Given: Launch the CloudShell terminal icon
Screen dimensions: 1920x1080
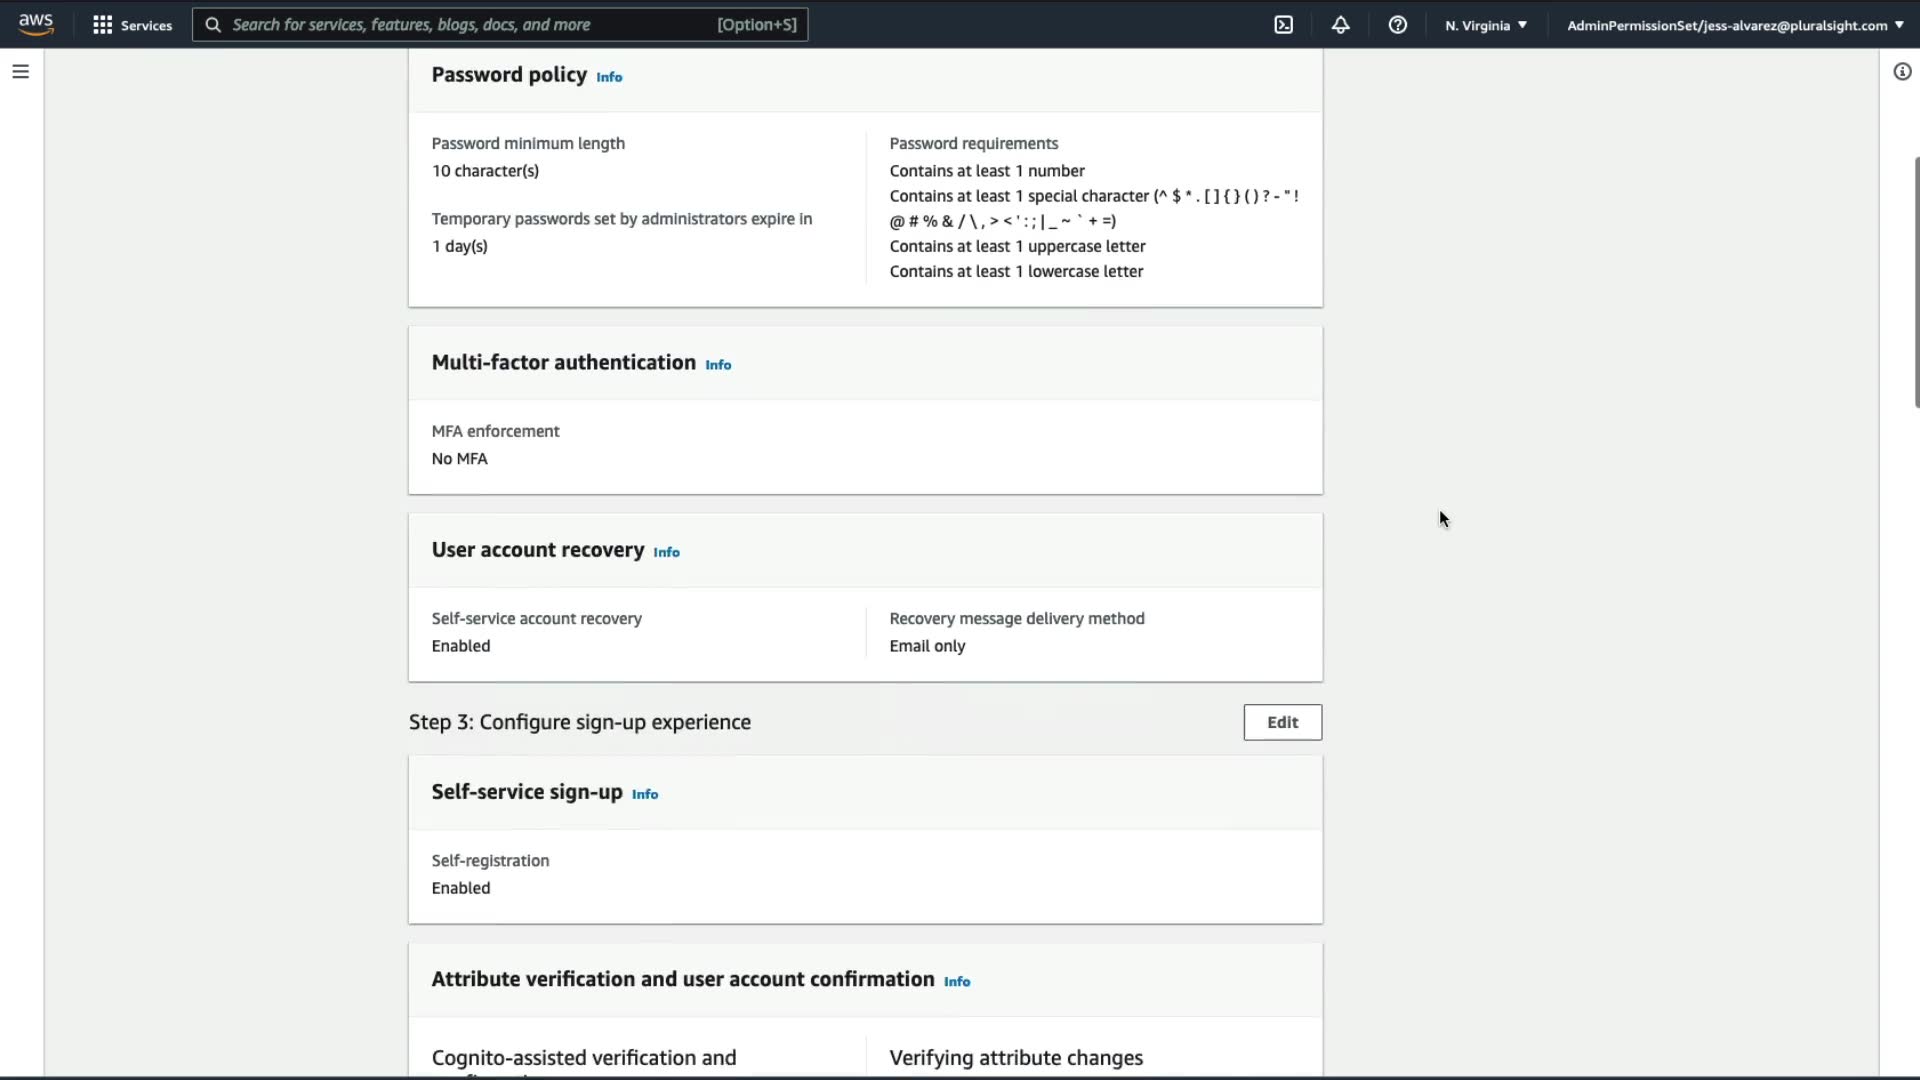Looking at the screenshot, I should click(x=1284, y=25).
